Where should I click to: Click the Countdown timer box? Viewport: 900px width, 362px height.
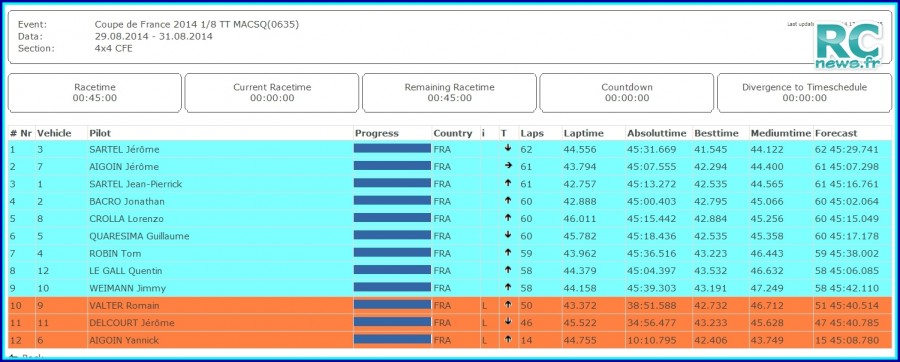(x=627, y=92)
